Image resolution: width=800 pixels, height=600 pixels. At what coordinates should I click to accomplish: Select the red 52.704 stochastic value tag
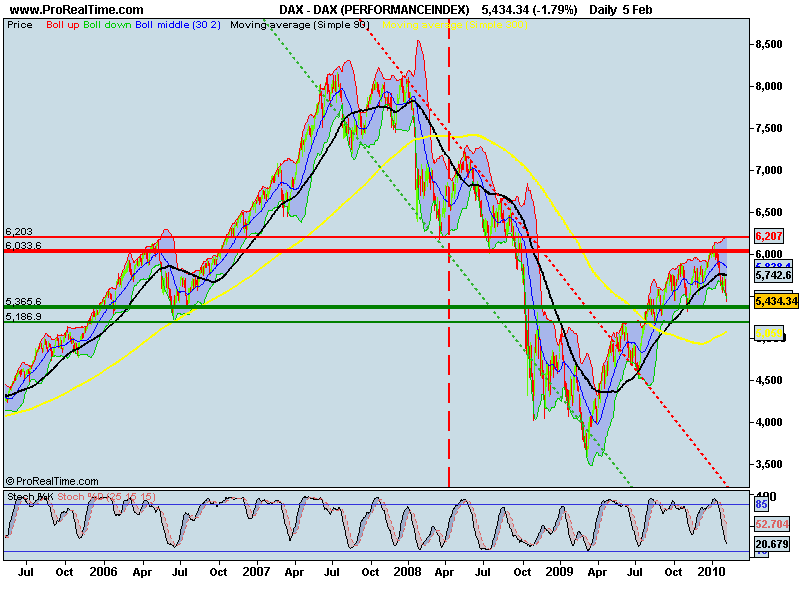pos(772,524)
